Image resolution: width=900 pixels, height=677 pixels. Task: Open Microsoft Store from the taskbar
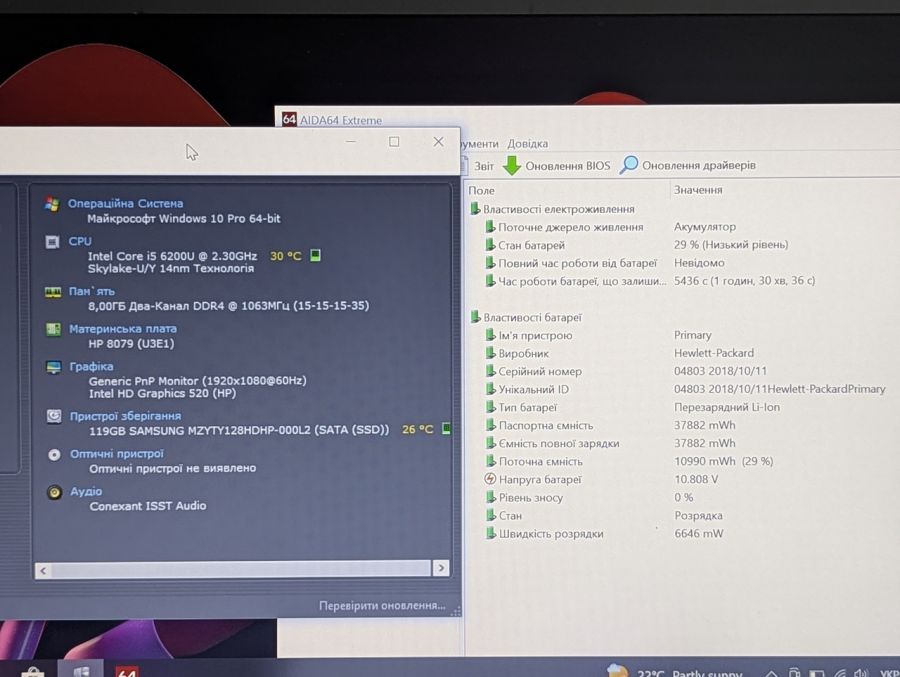click(33, 672)
